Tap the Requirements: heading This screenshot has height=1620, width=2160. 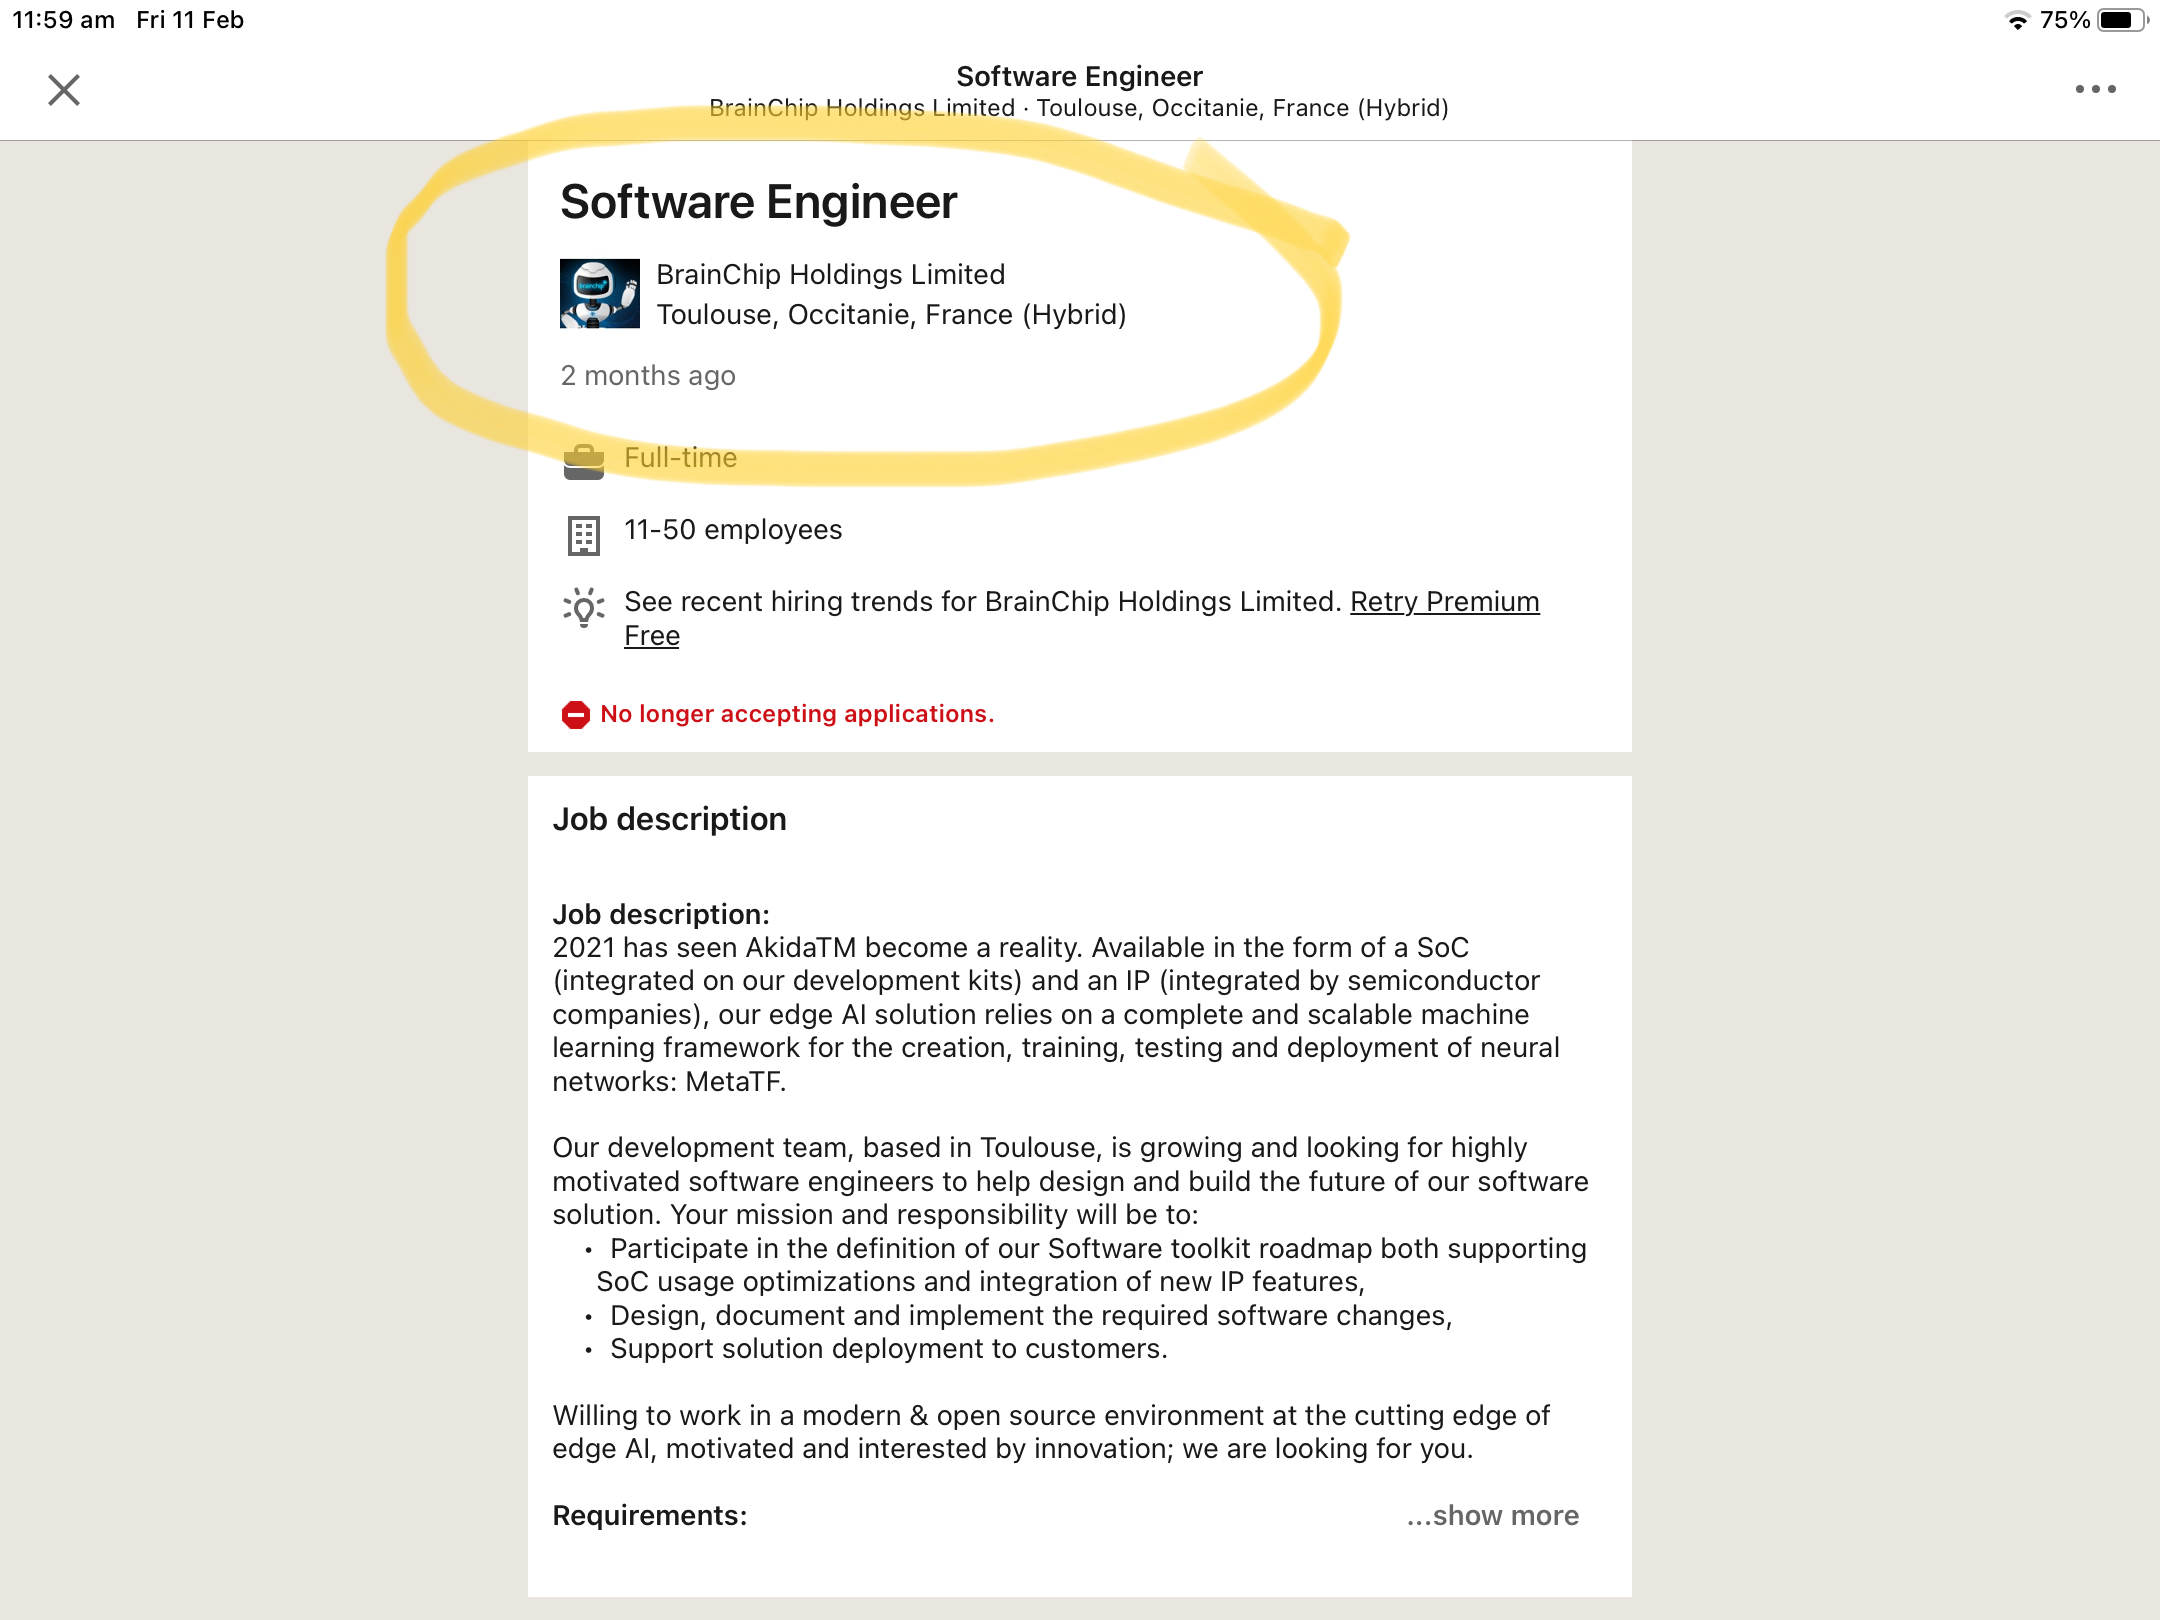pyautogui.click(x=650, y=1515)
